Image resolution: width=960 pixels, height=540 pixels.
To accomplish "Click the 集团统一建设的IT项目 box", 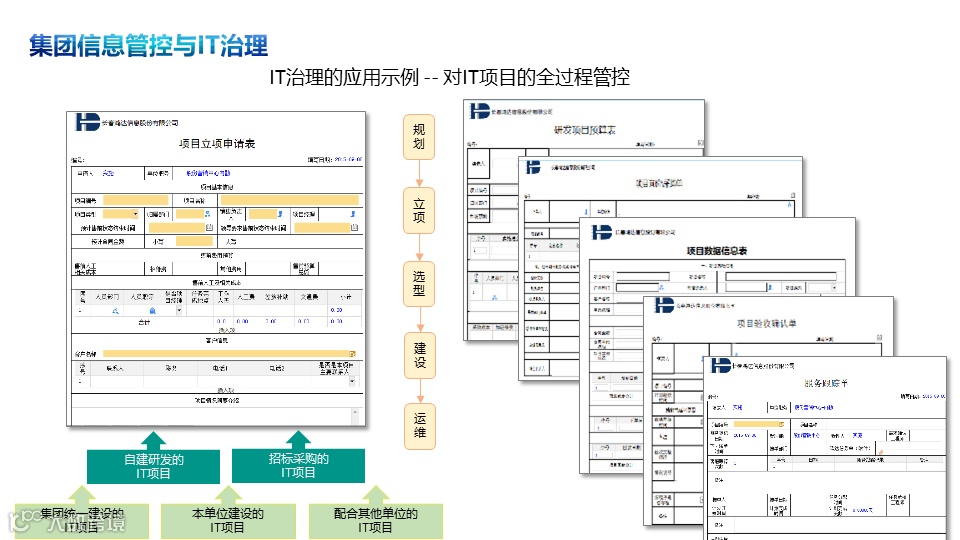I will click(x=81, y=521).
